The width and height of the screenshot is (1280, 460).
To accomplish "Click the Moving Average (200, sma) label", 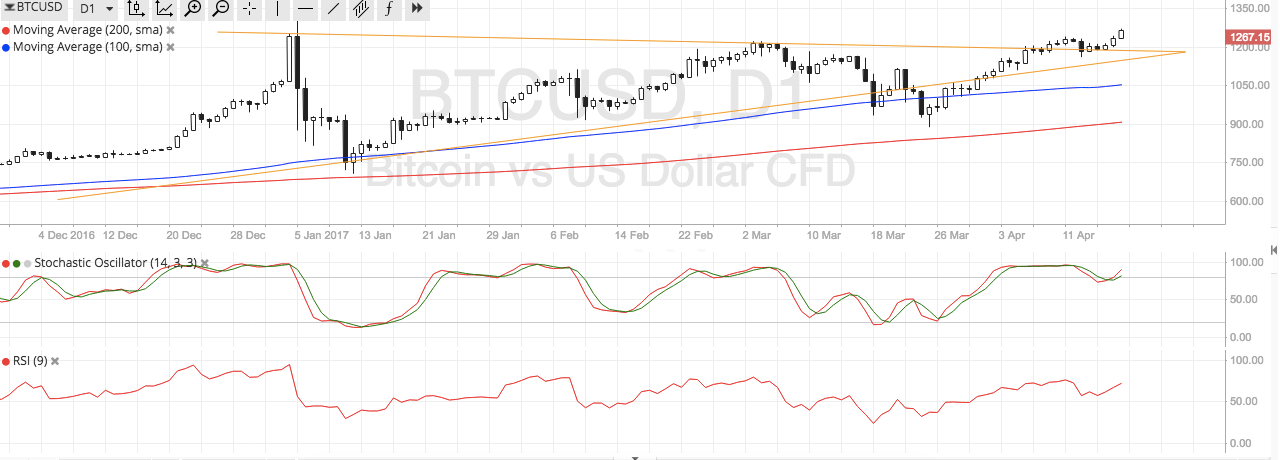I will coord(88,30).
